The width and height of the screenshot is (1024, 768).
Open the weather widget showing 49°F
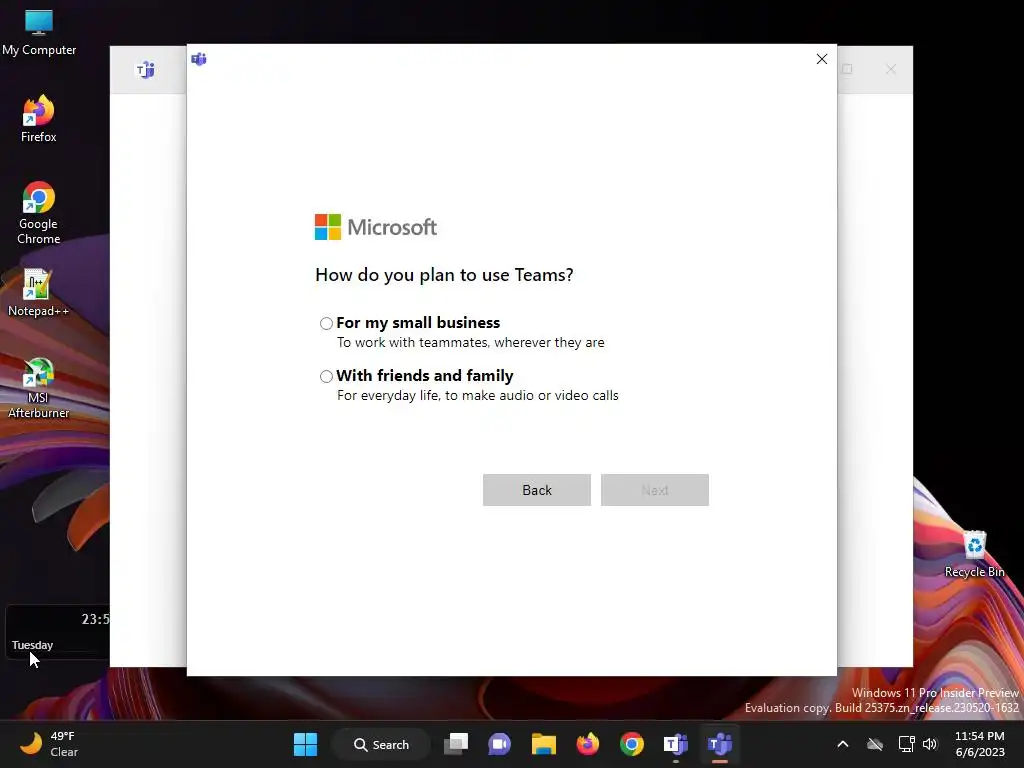[49, 744]
